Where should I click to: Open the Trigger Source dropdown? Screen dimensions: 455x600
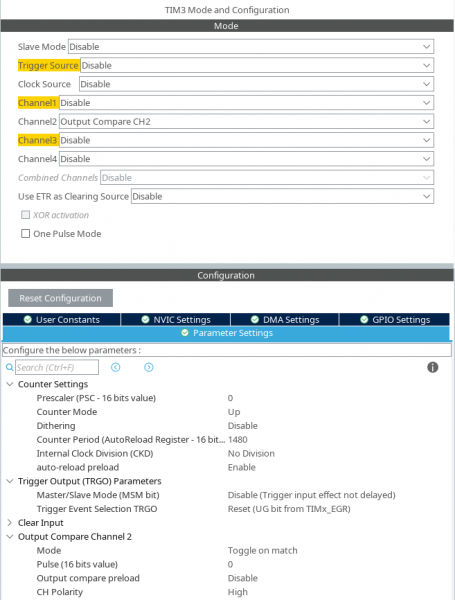coord(257,65)
